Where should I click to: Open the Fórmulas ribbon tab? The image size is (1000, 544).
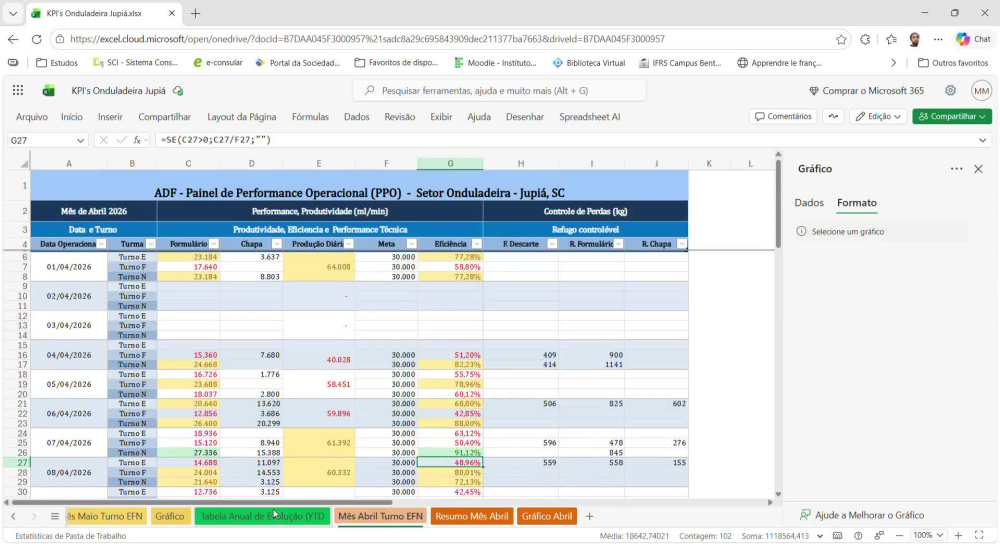[310, 117]
